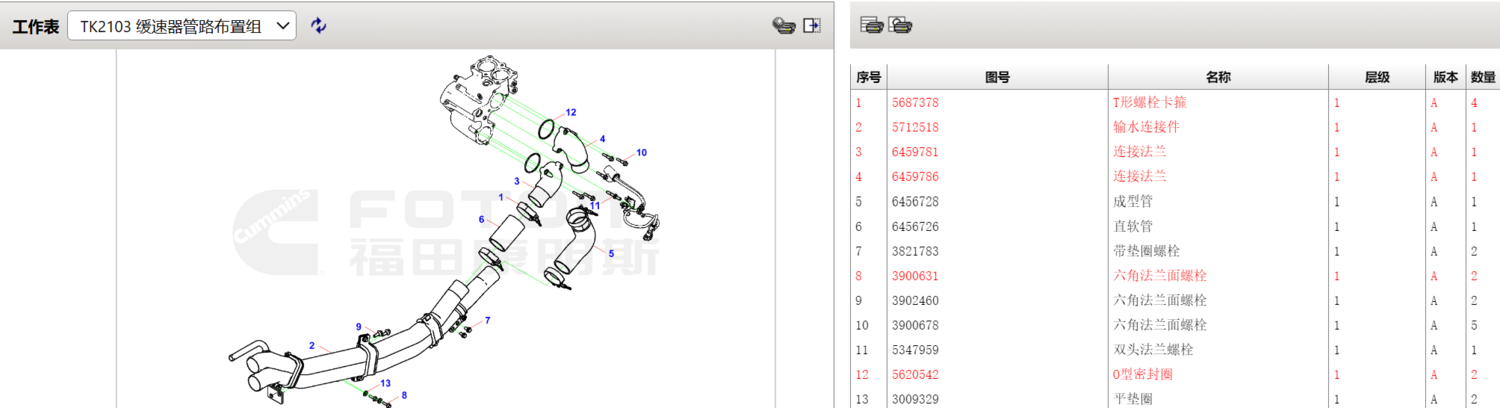Viewport: 1500px width, 408px height.
Task: Select callout number 3 in the diagram
Action: tap(517, 181)
